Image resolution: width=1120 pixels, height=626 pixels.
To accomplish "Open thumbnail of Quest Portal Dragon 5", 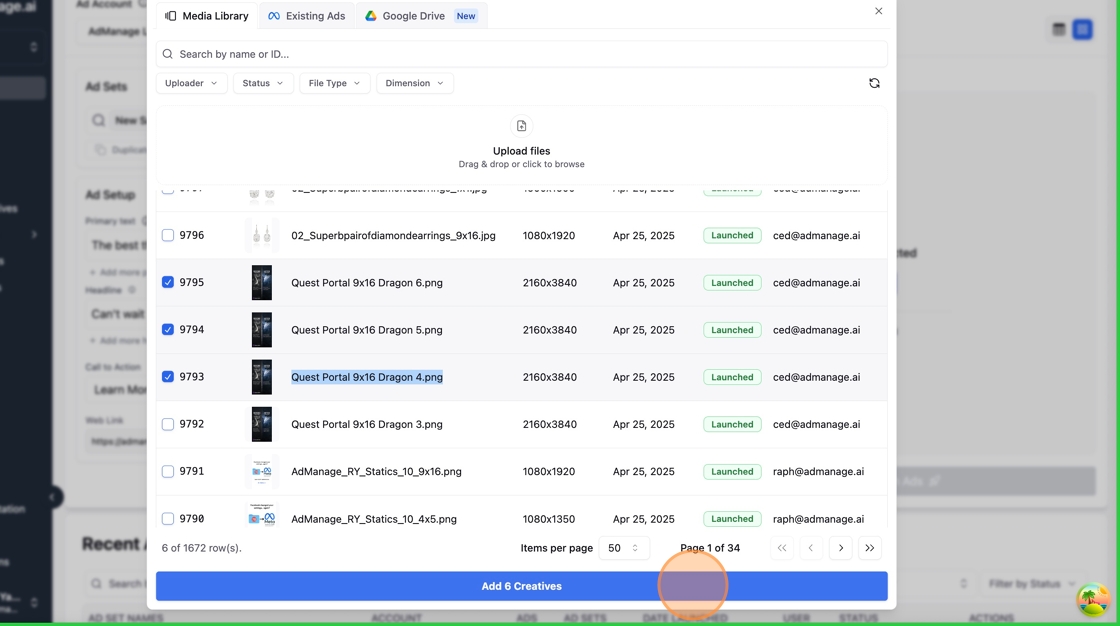I will pyautogui.click(x=261, y=329).
